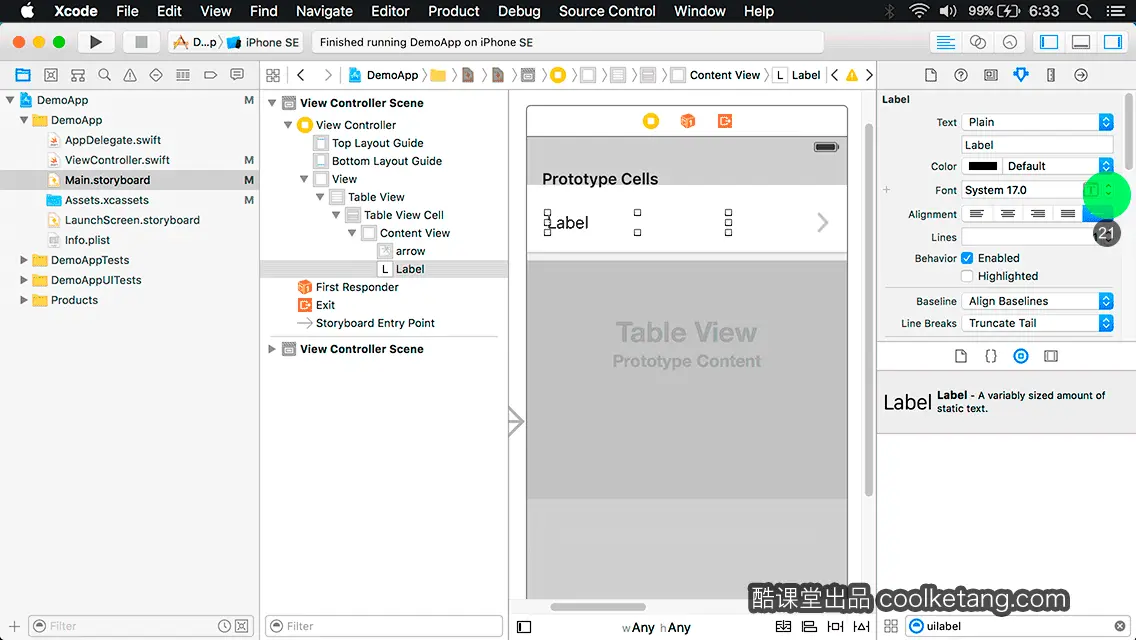Open the File Template library

point(961,356)
